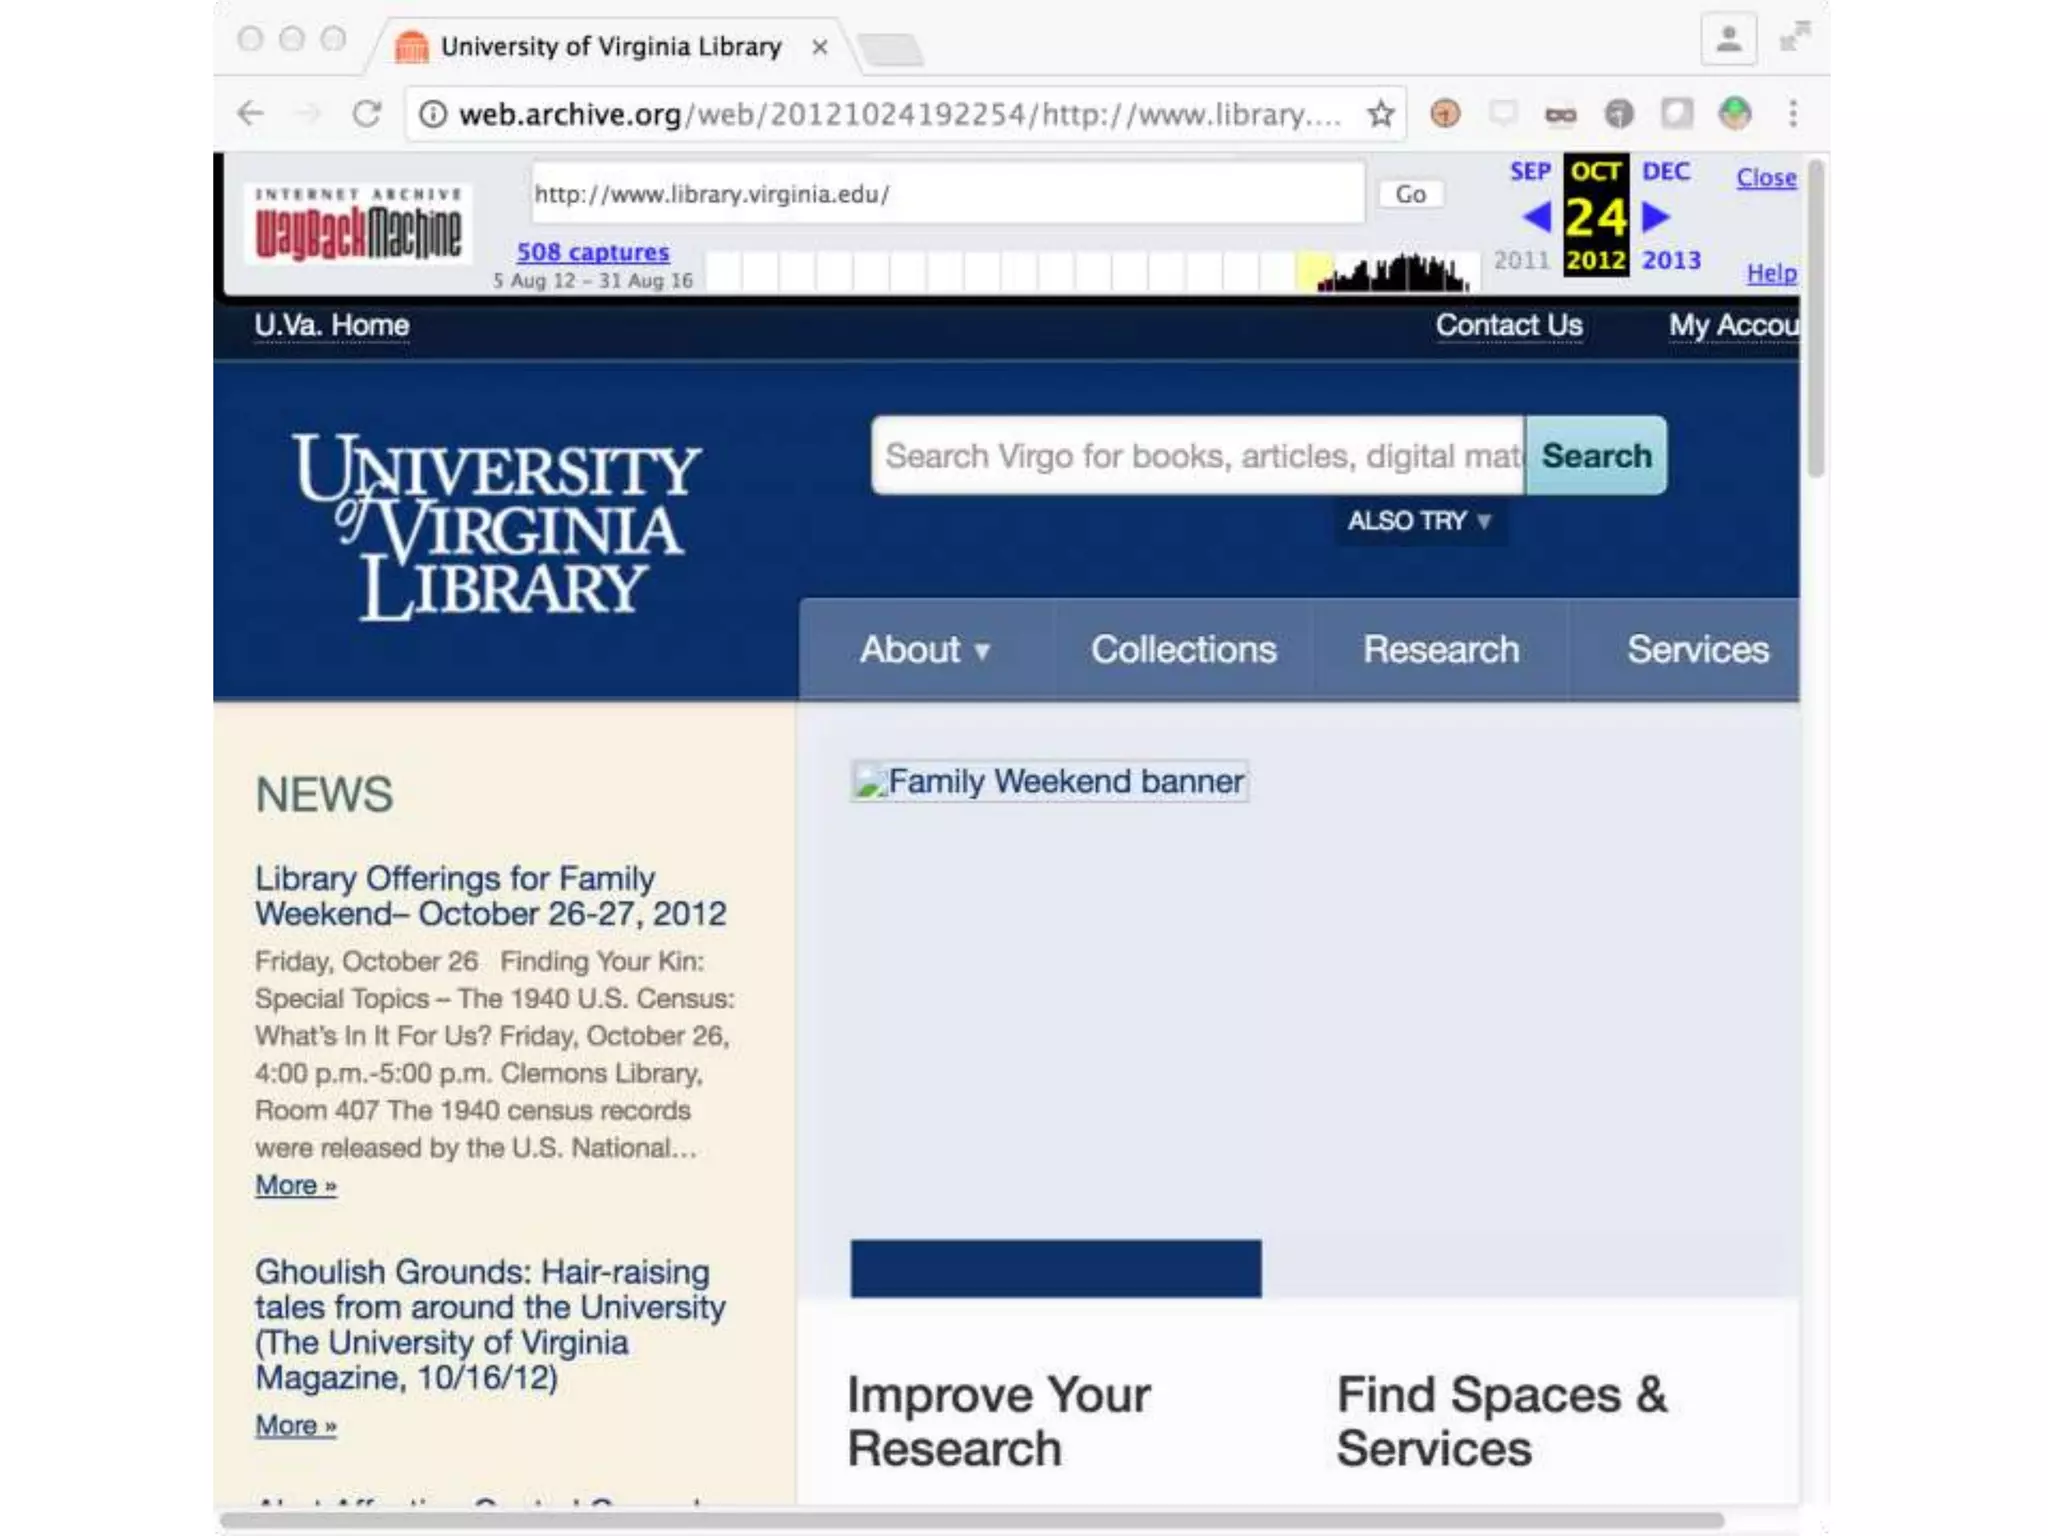Click the globe extension icon in toolbar

point(1735,114)
